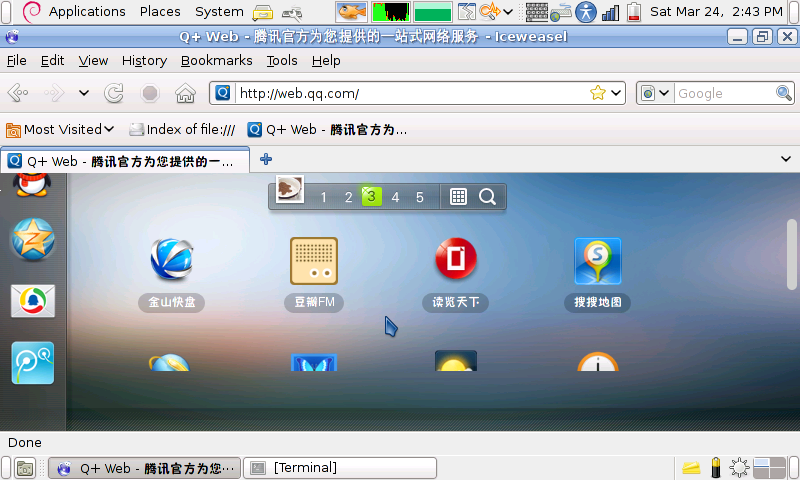Click the QQ penguin icon in sidebar
The height and width of the screenshot is (480, 800).
(x=32, y=185)
